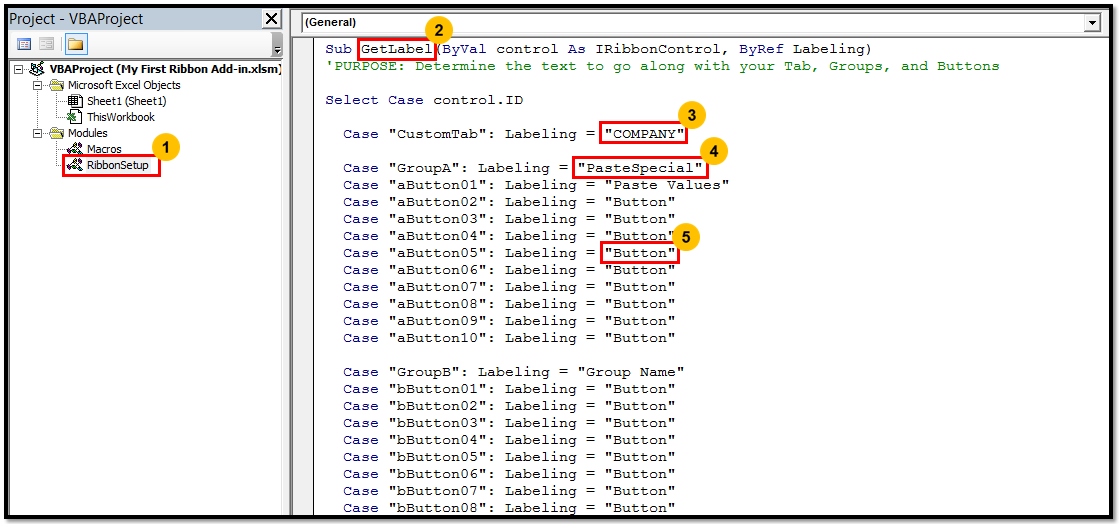Select ThisWorkbook in project tree
This screenshot has height=524, width=1119.
pos(121,117)
